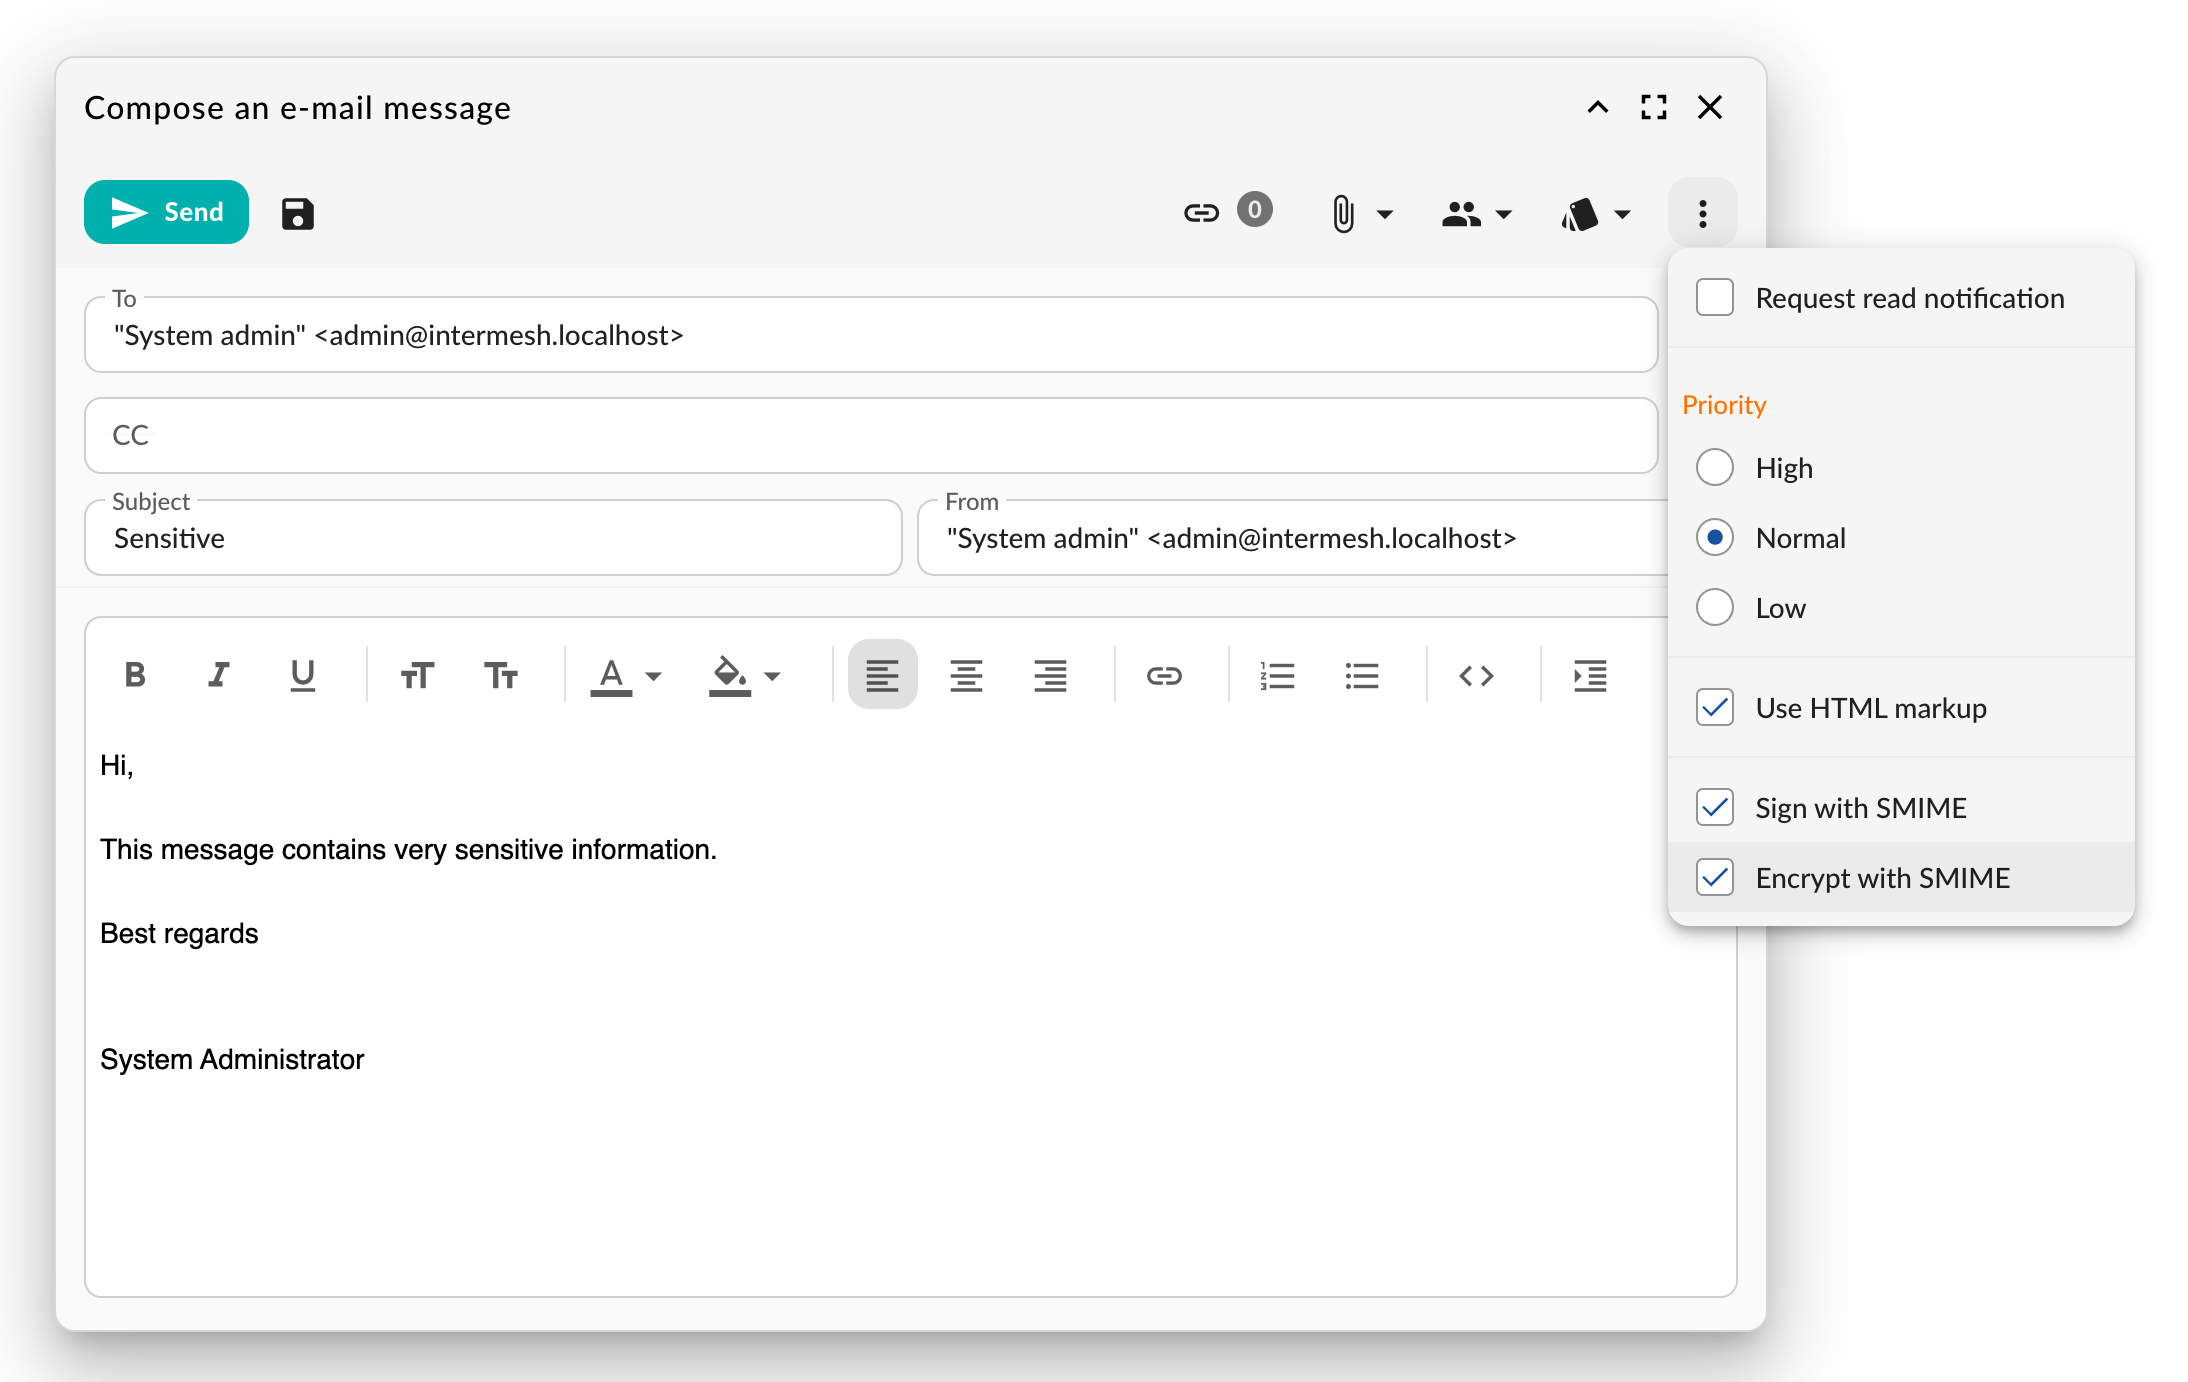
Task: Open the text color dropdown arrow
Action: (653, 677)
